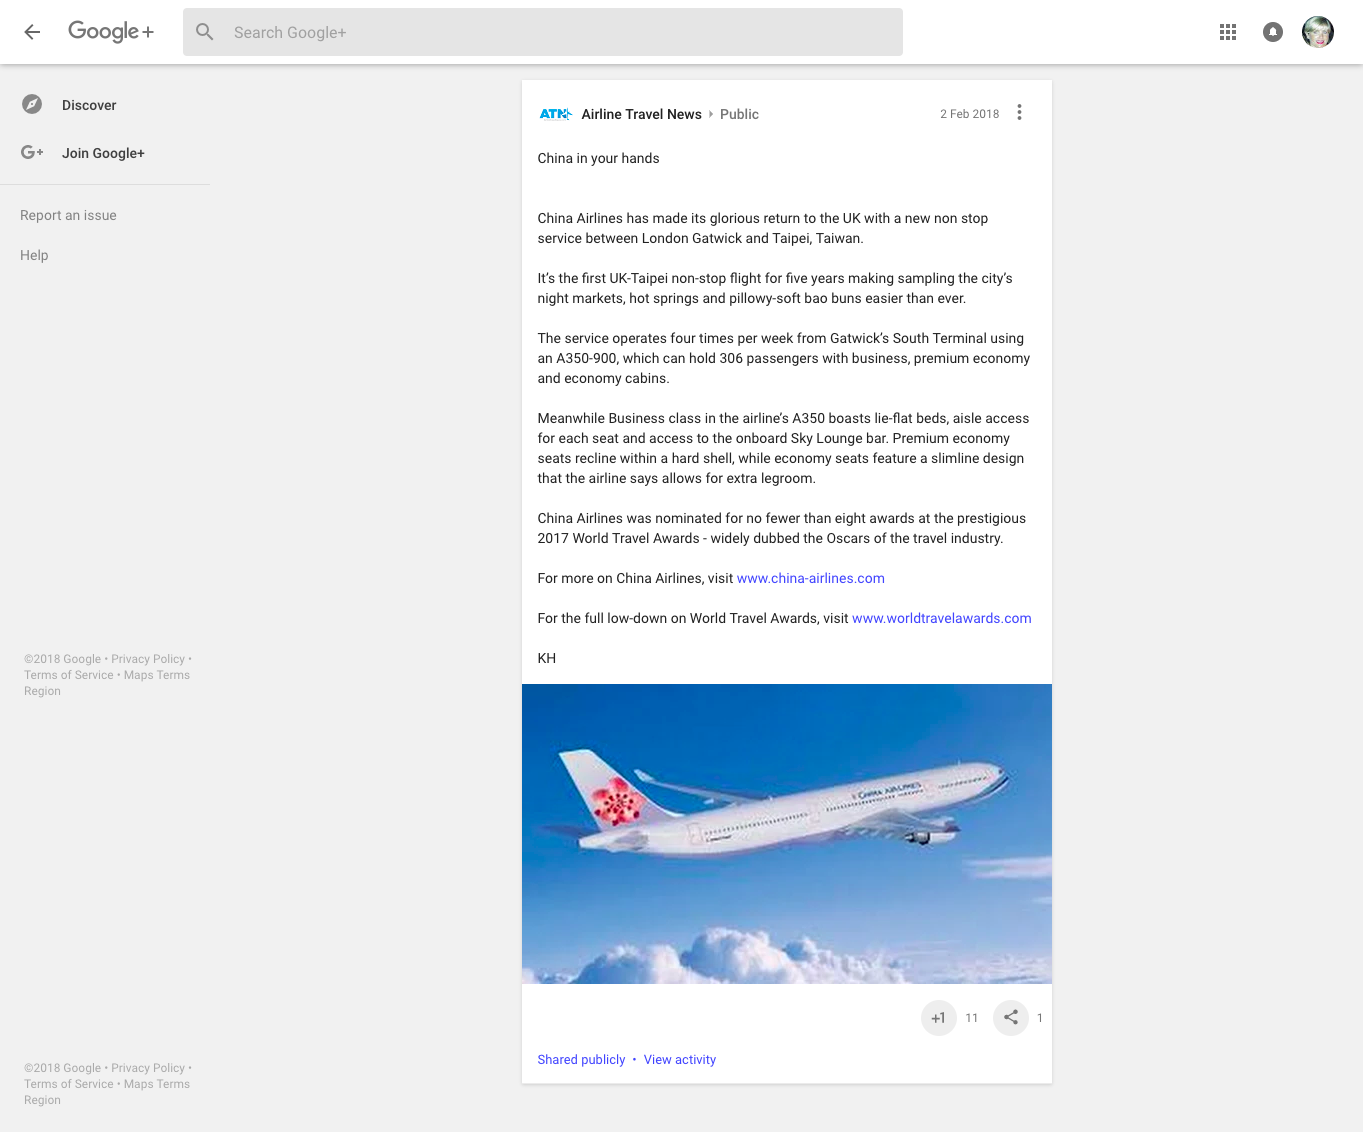Click the share post icon
Viewport: 1363px width, 1132px height.
[1011, 1018]
